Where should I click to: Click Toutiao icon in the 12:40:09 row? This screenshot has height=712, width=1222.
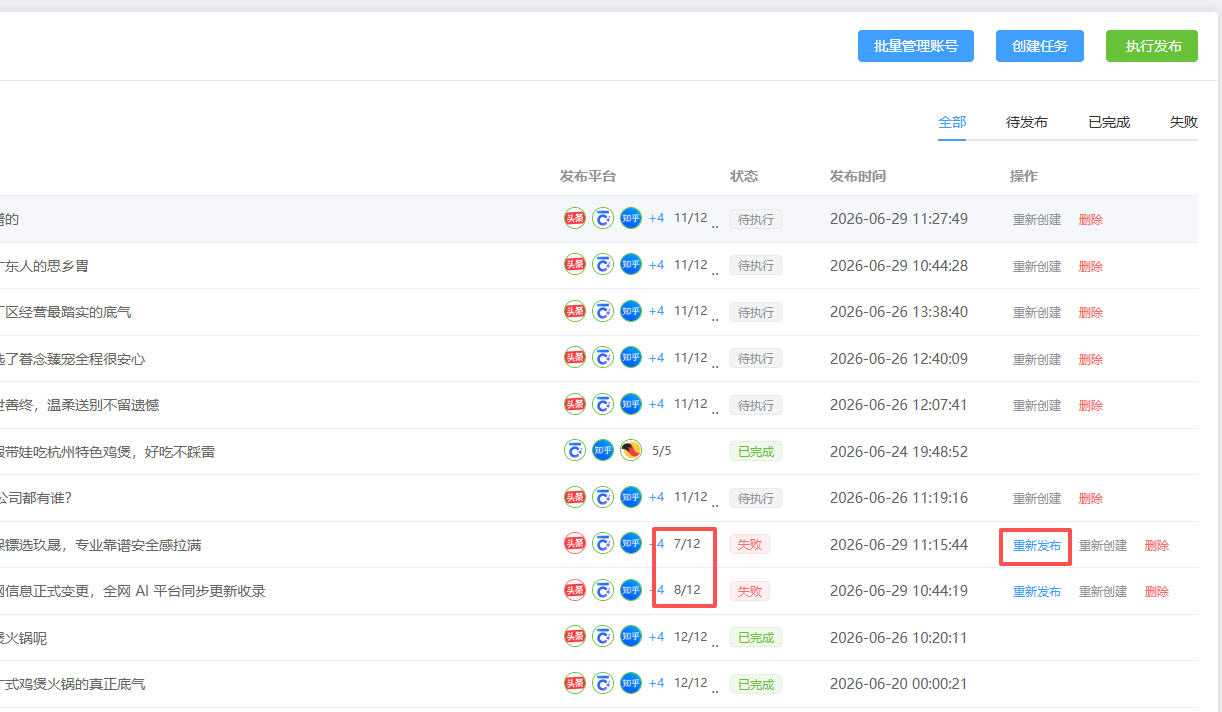[x=575, y=358]
